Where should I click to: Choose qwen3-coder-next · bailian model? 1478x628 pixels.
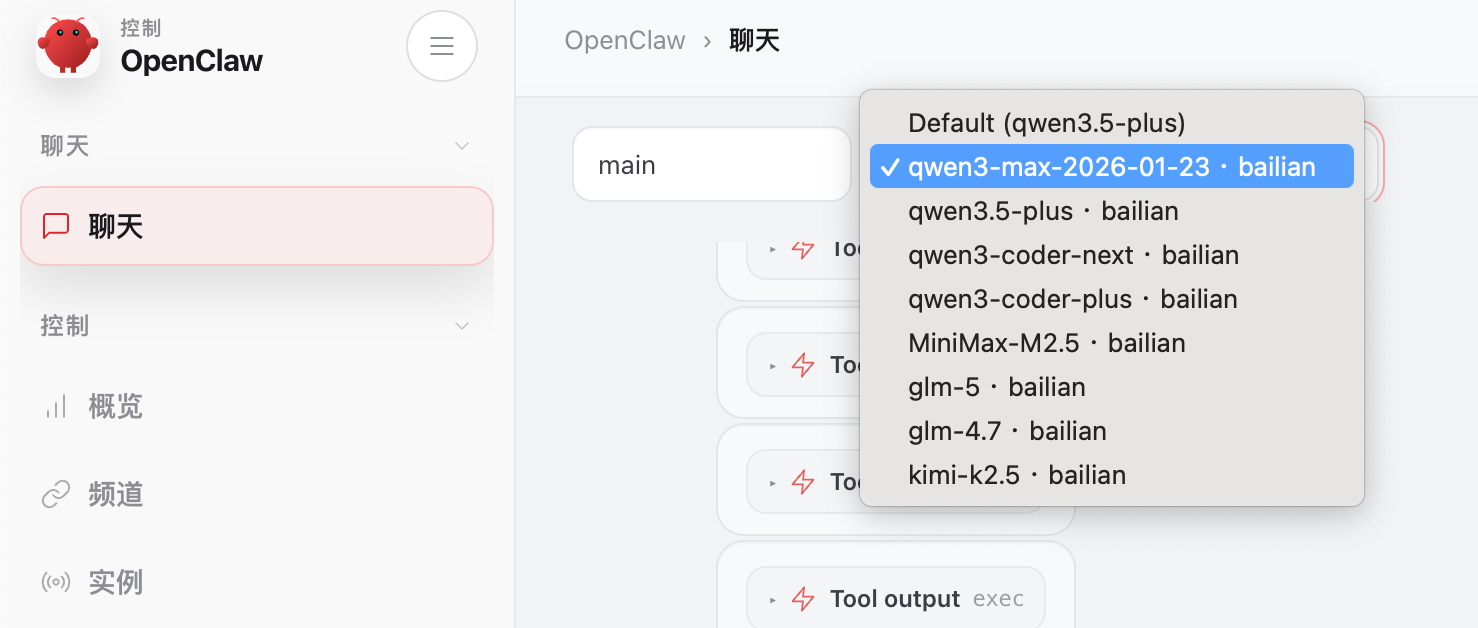tap(1112, 255)
